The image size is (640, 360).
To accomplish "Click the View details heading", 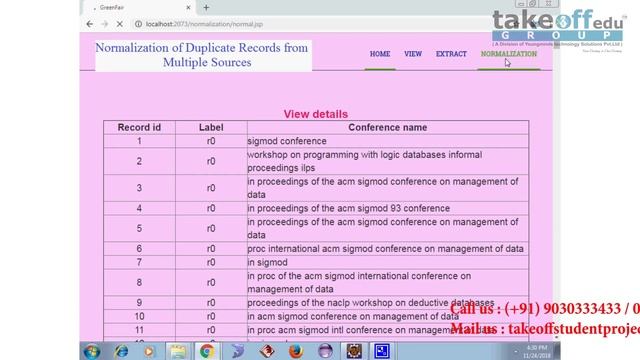I will click(316, 114).
